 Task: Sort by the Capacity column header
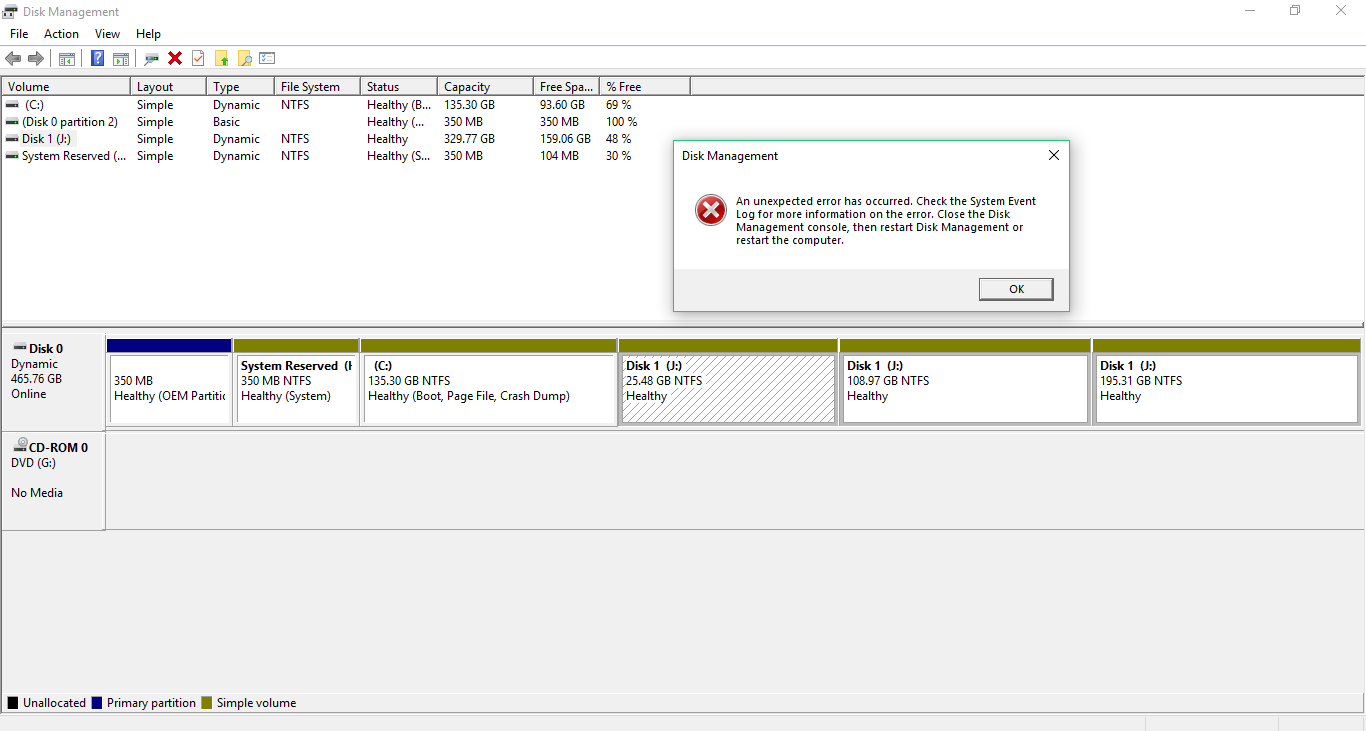(x=485, y=87)
